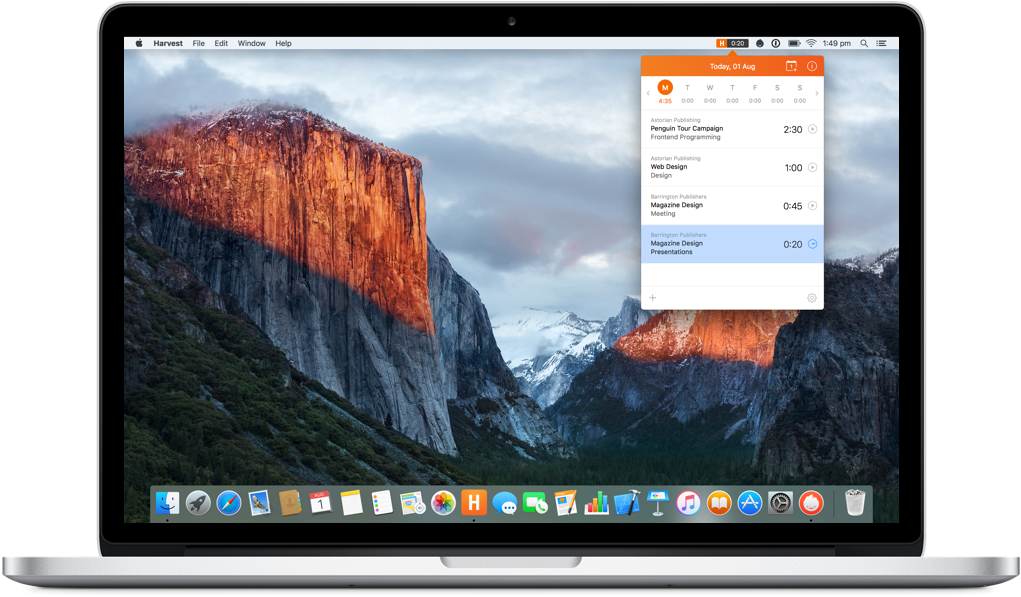Viewport: 1021px width, 597px height.
Task: Open Spotlight search in the menu bar
Action: [x=865, y=44]
